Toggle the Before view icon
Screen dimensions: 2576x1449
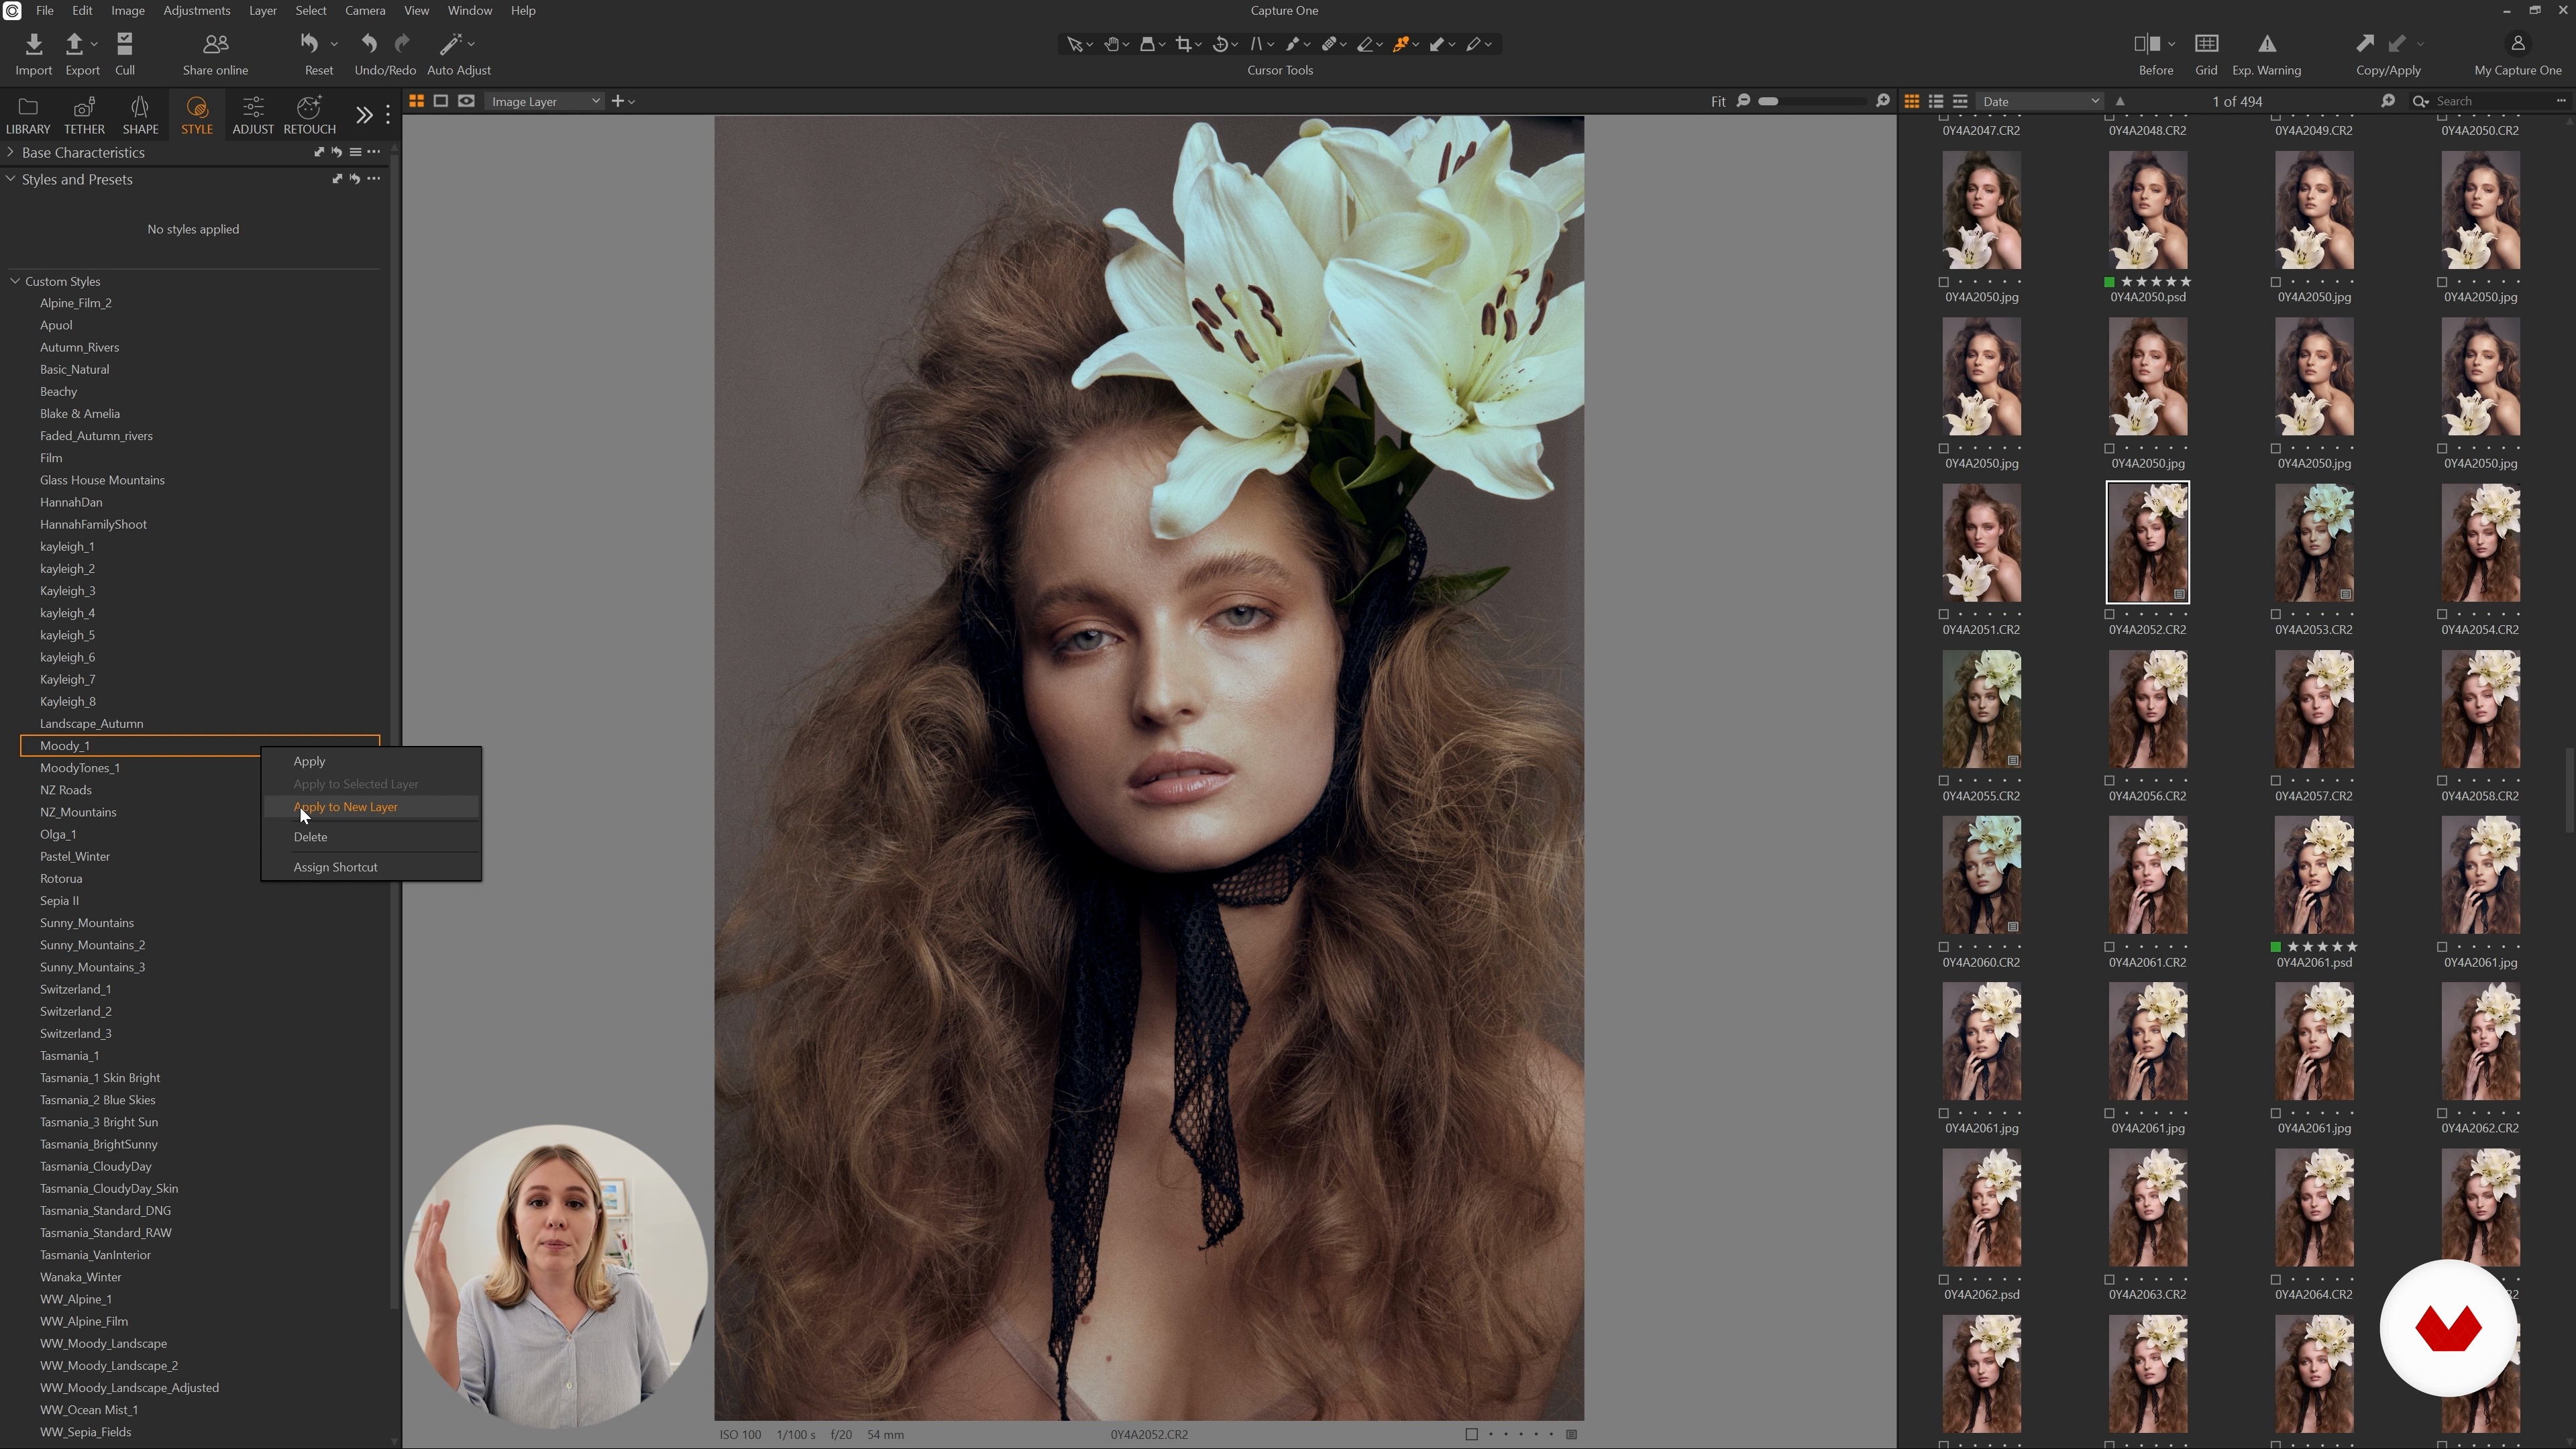pos(2146,44)
